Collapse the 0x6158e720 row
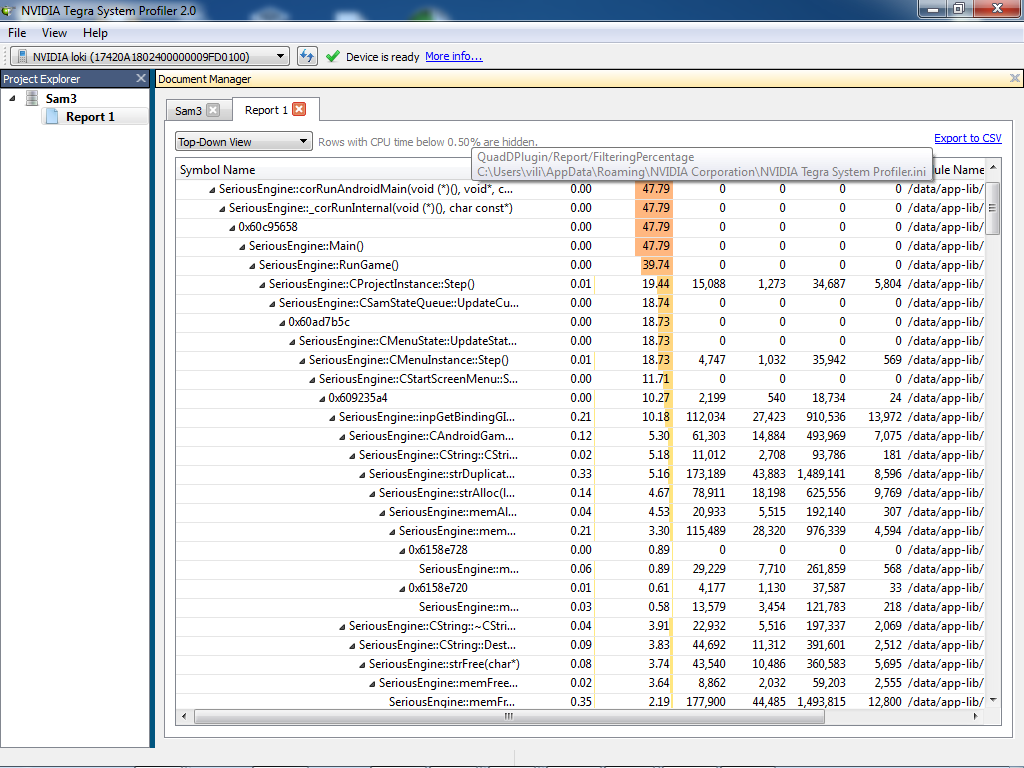The image size is (1024, 768). (402, 588)
